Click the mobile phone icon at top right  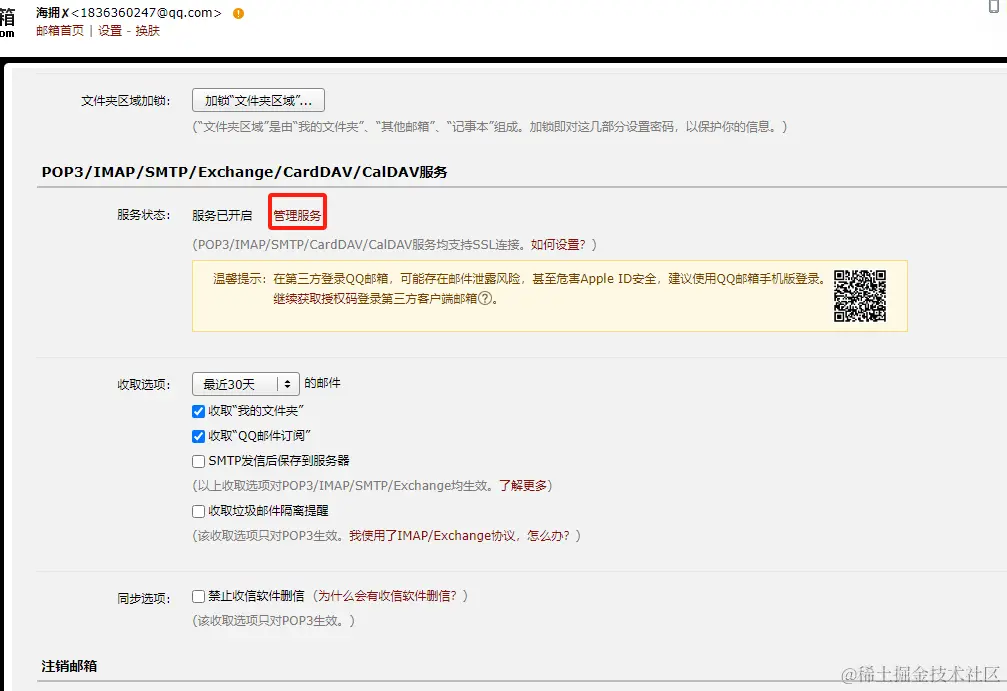pos(994,6)
